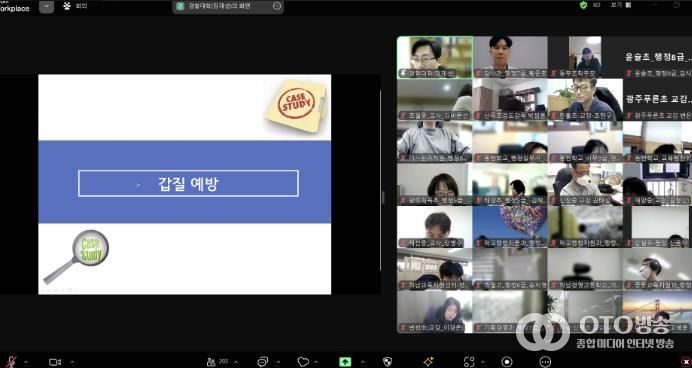This screenshot has width=692, height=368.
Task: Open the screen share options button
Action: pos(277,6)
